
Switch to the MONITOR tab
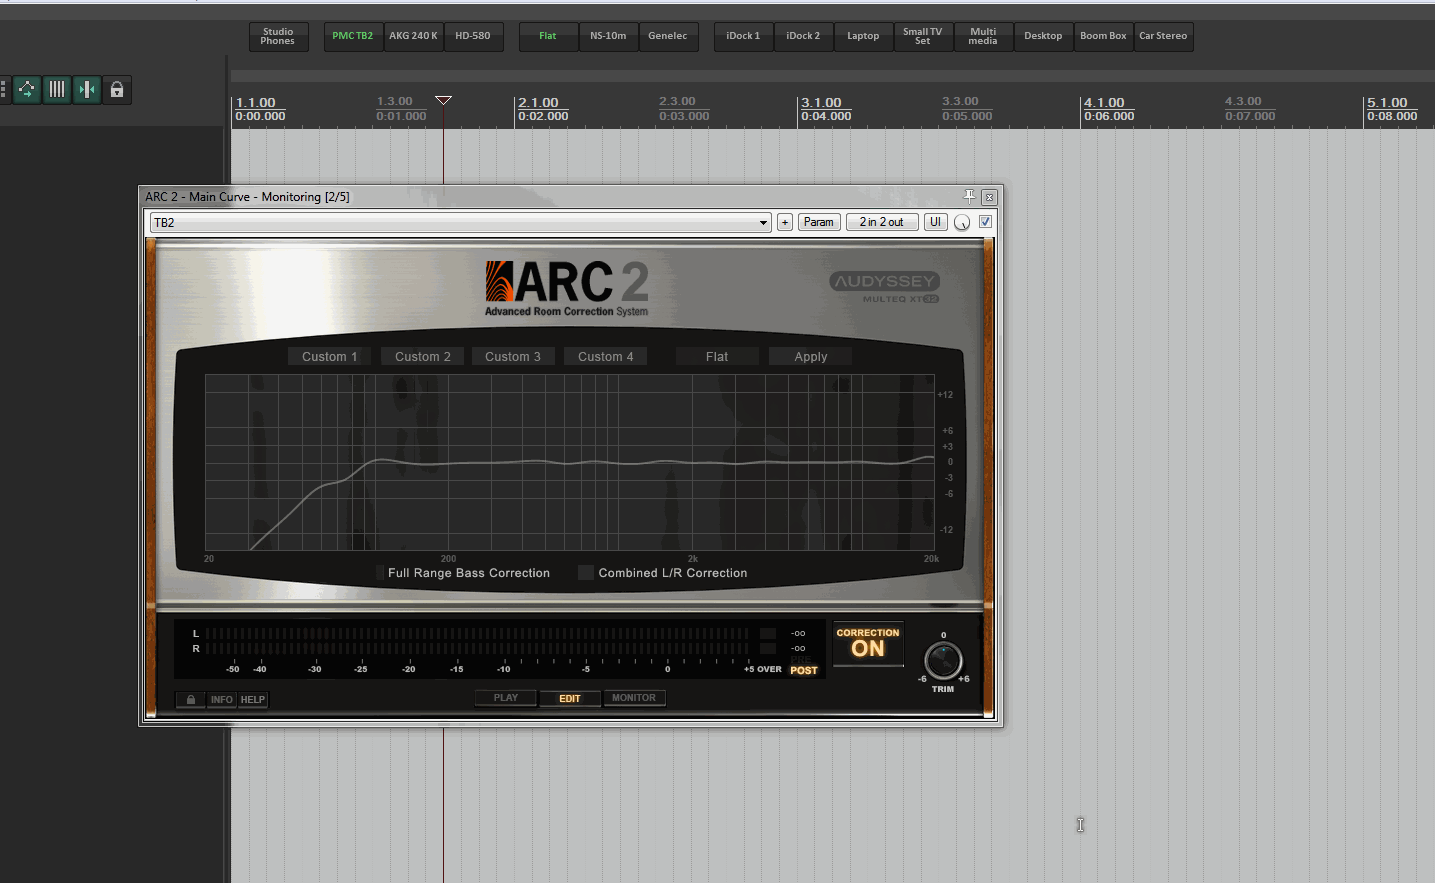coord(634,698)
